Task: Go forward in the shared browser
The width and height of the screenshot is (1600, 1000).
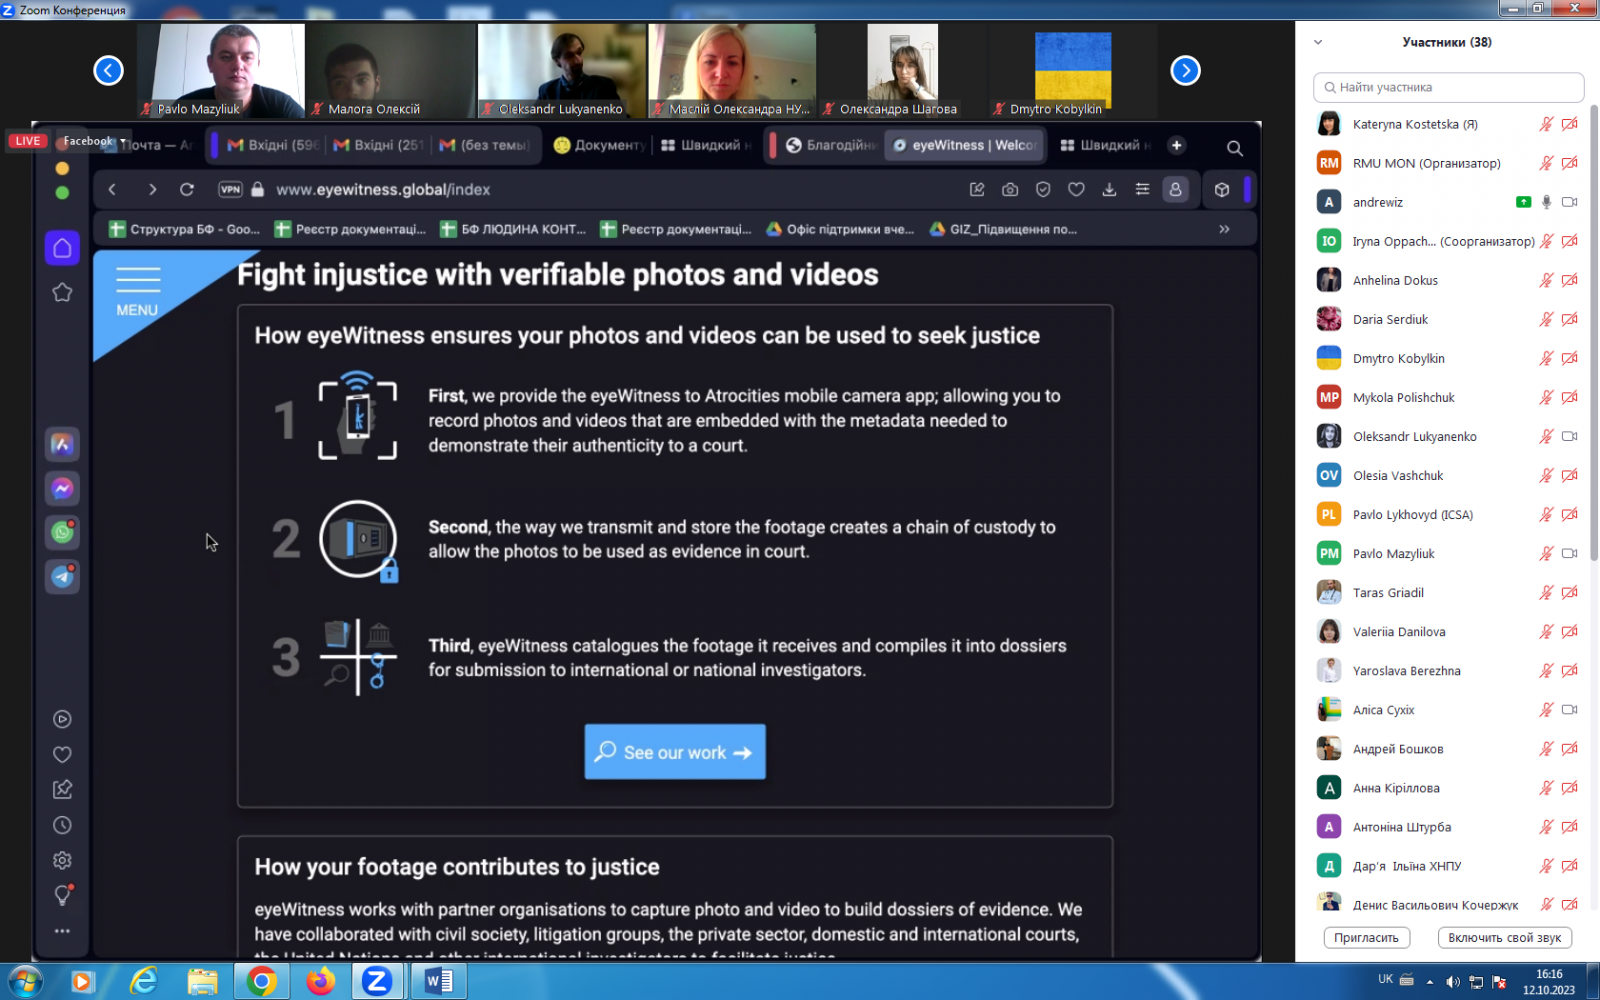Action: click(x=152, y=190)
